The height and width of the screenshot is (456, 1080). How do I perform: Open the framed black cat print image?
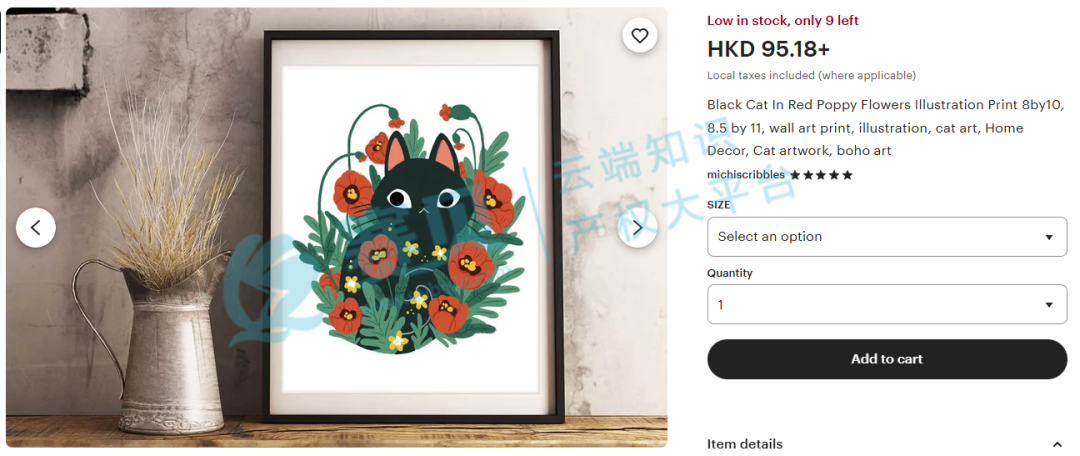coord(412,227)
